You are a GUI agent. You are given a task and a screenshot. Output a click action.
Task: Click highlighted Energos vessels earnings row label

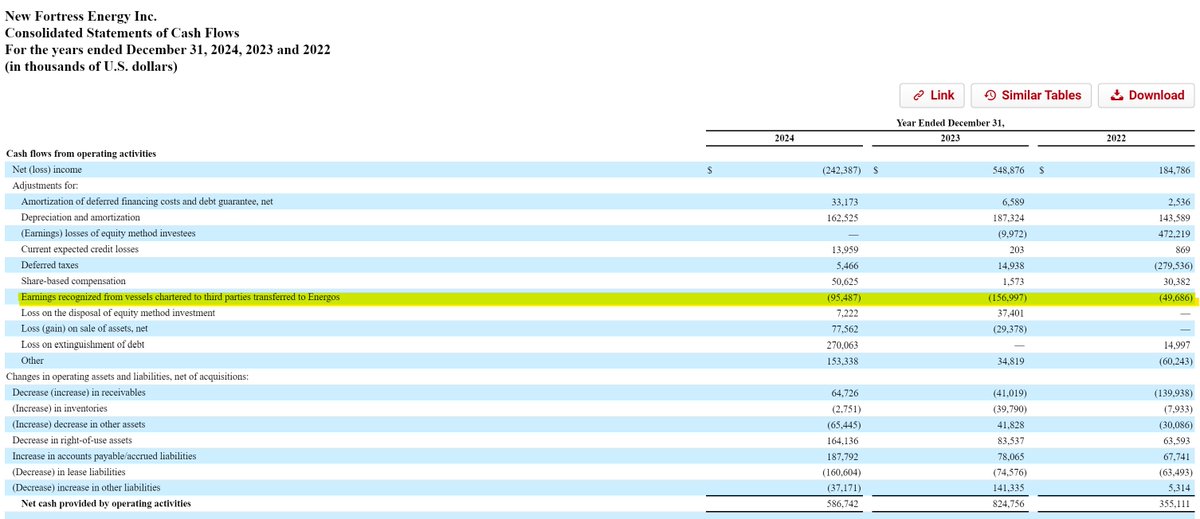180,297
